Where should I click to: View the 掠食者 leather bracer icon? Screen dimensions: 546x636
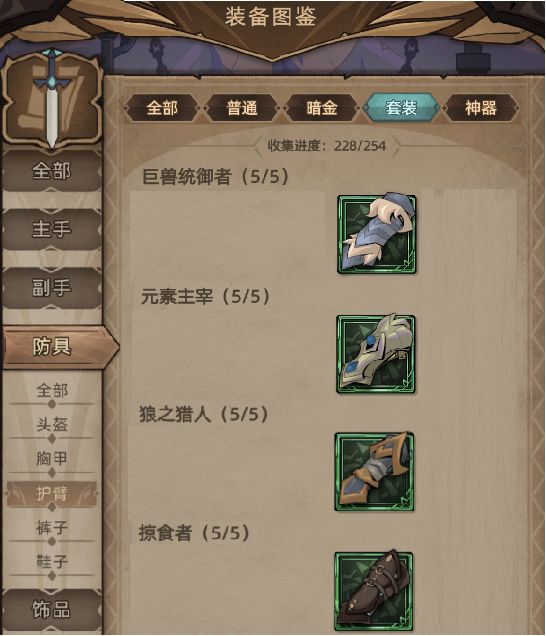[374, 591]
